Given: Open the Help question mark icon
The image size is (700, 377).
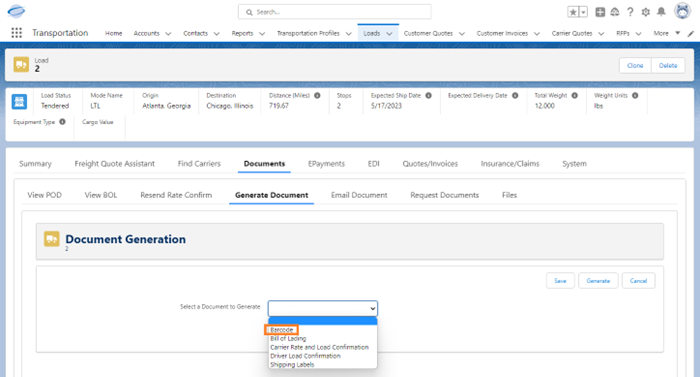Looking at the screenshot, I should coord(630,12).
